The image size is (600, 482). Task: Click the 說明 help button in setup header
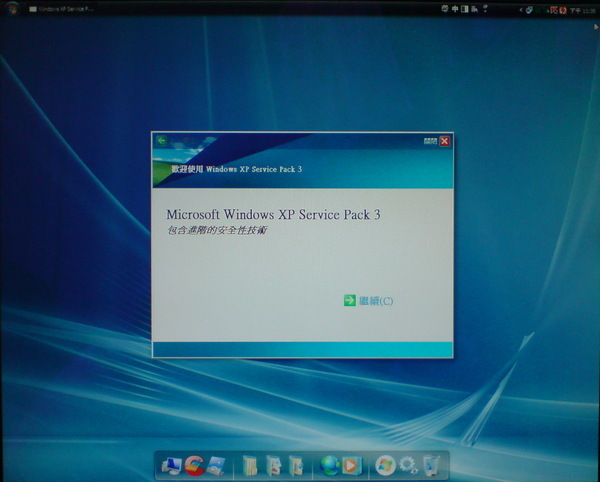430,141
